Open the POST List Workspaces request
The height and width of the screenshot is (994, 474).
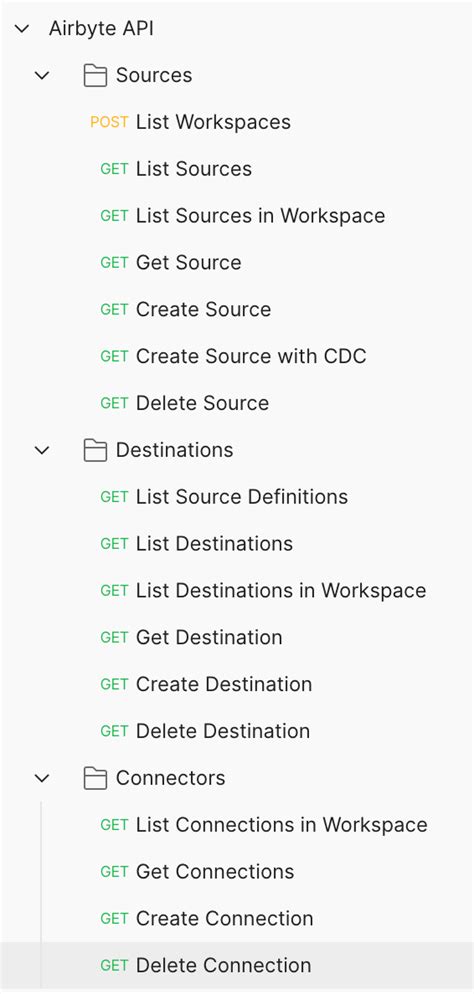[237, 122]
